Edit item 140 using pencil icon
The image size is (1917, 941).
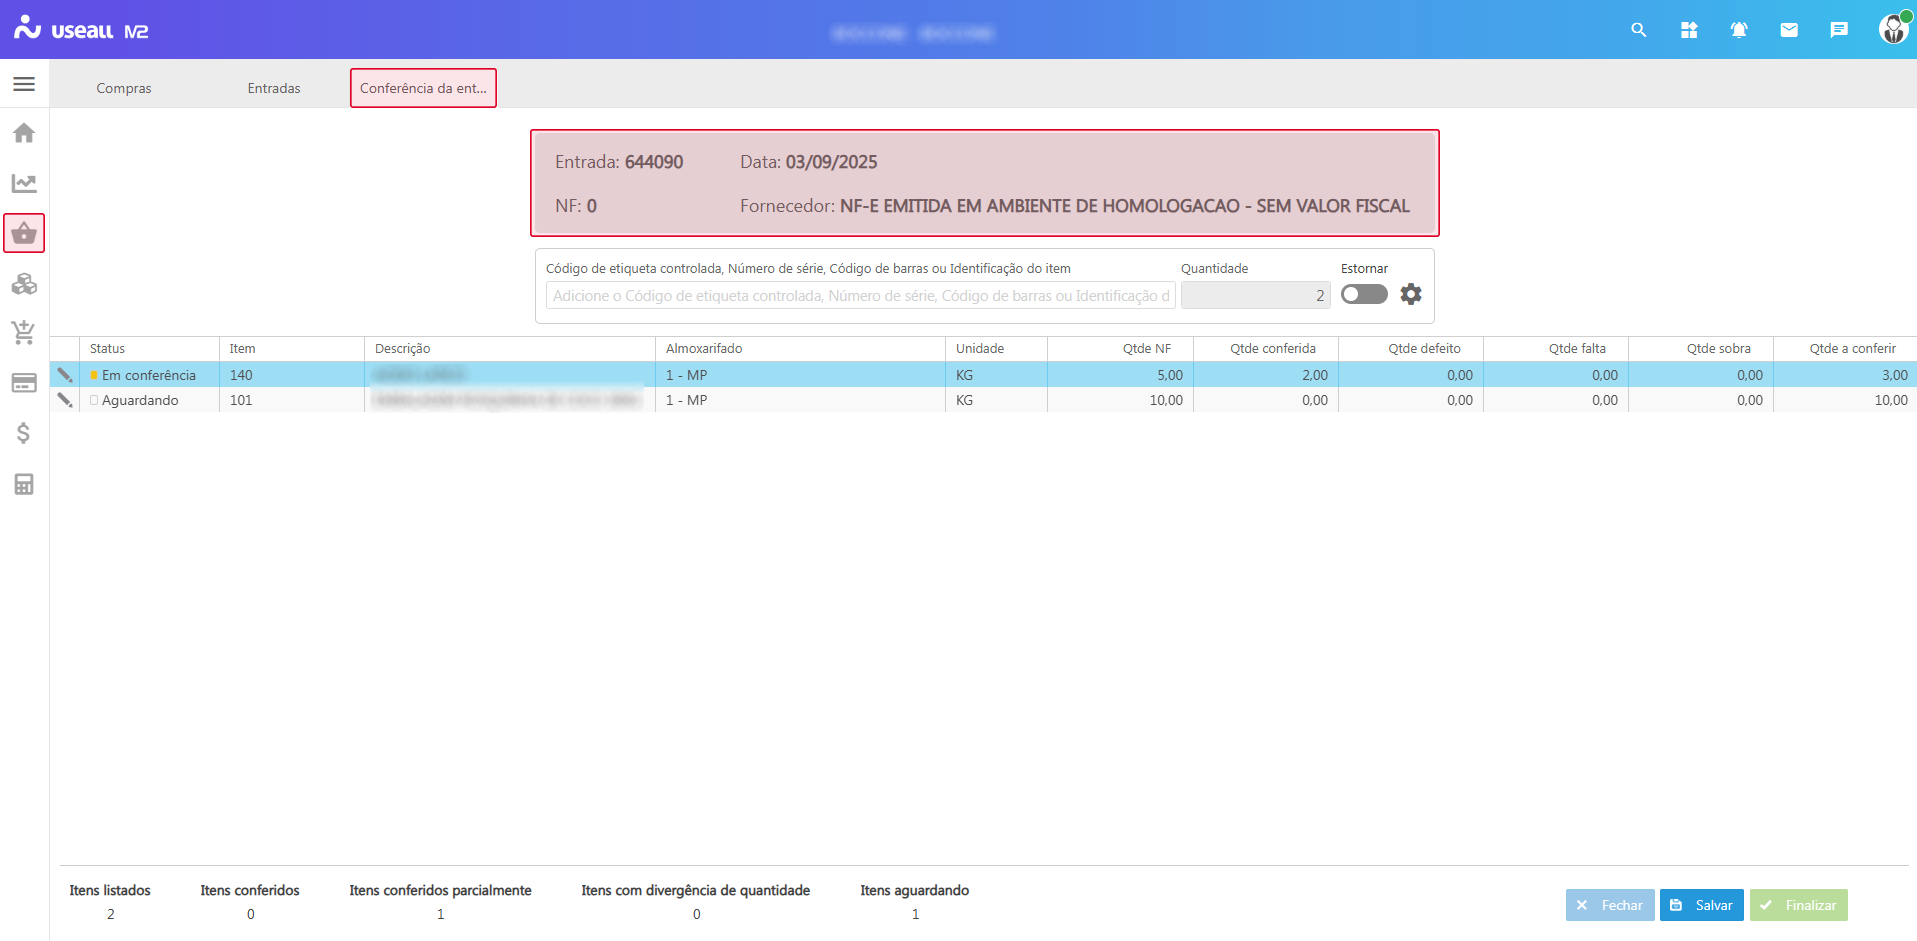click(x=65, y=375)
